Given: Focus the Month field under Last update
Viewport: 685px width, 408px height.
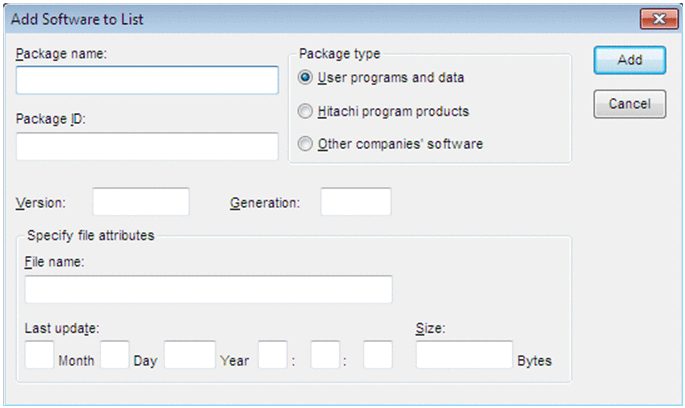Looking at the screenshot, I should pyautogui.click(x=39, y=354).
